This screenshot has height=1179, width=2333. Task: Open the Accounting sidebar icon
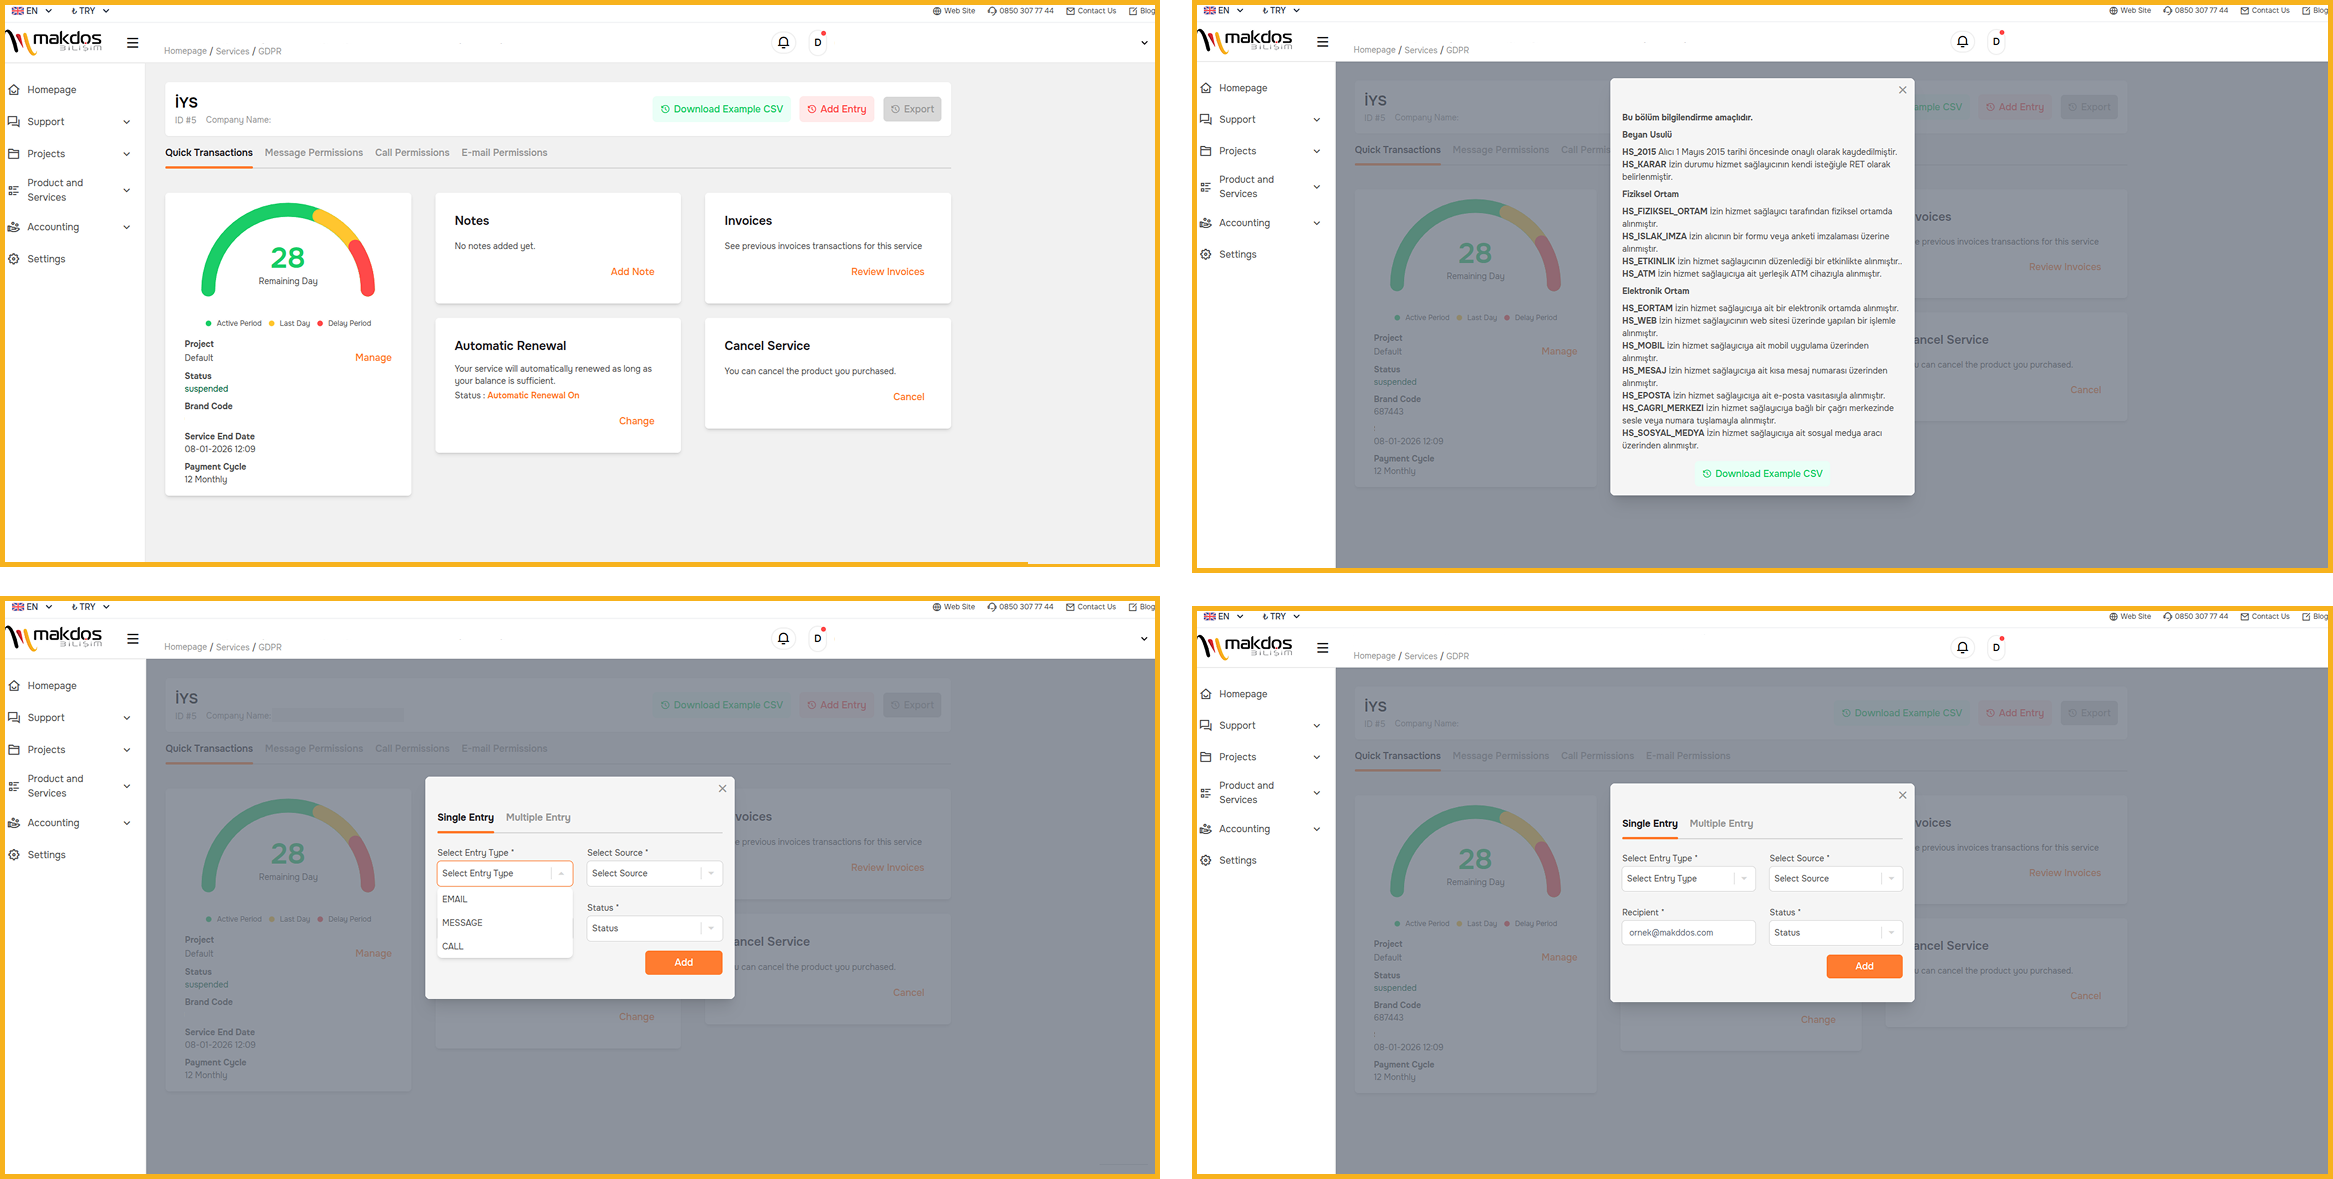(13, 226)
